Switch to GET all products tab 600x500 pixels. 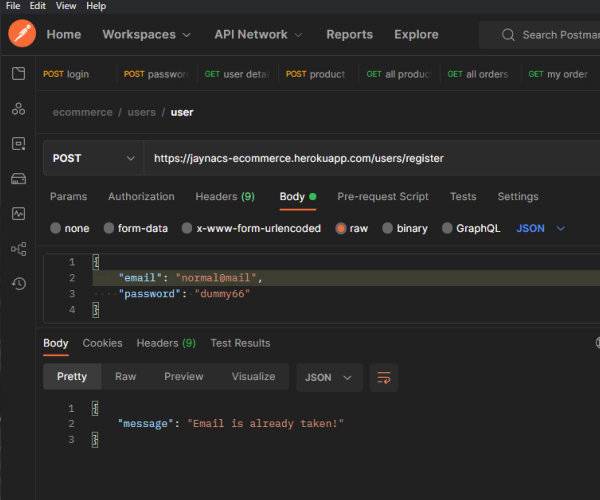[399, 74]
